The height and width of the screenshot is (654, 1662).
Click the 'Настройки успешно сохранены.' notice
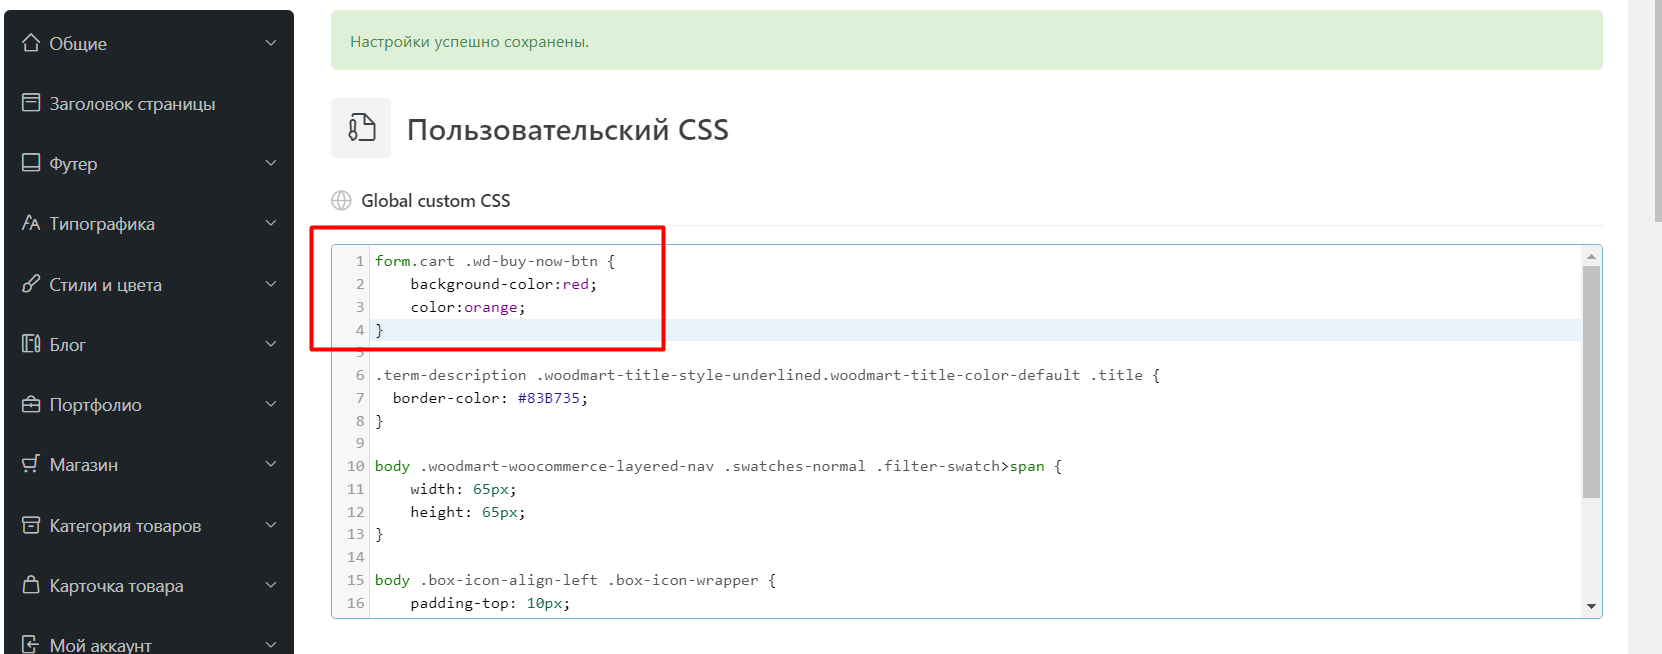coord(469,41)
